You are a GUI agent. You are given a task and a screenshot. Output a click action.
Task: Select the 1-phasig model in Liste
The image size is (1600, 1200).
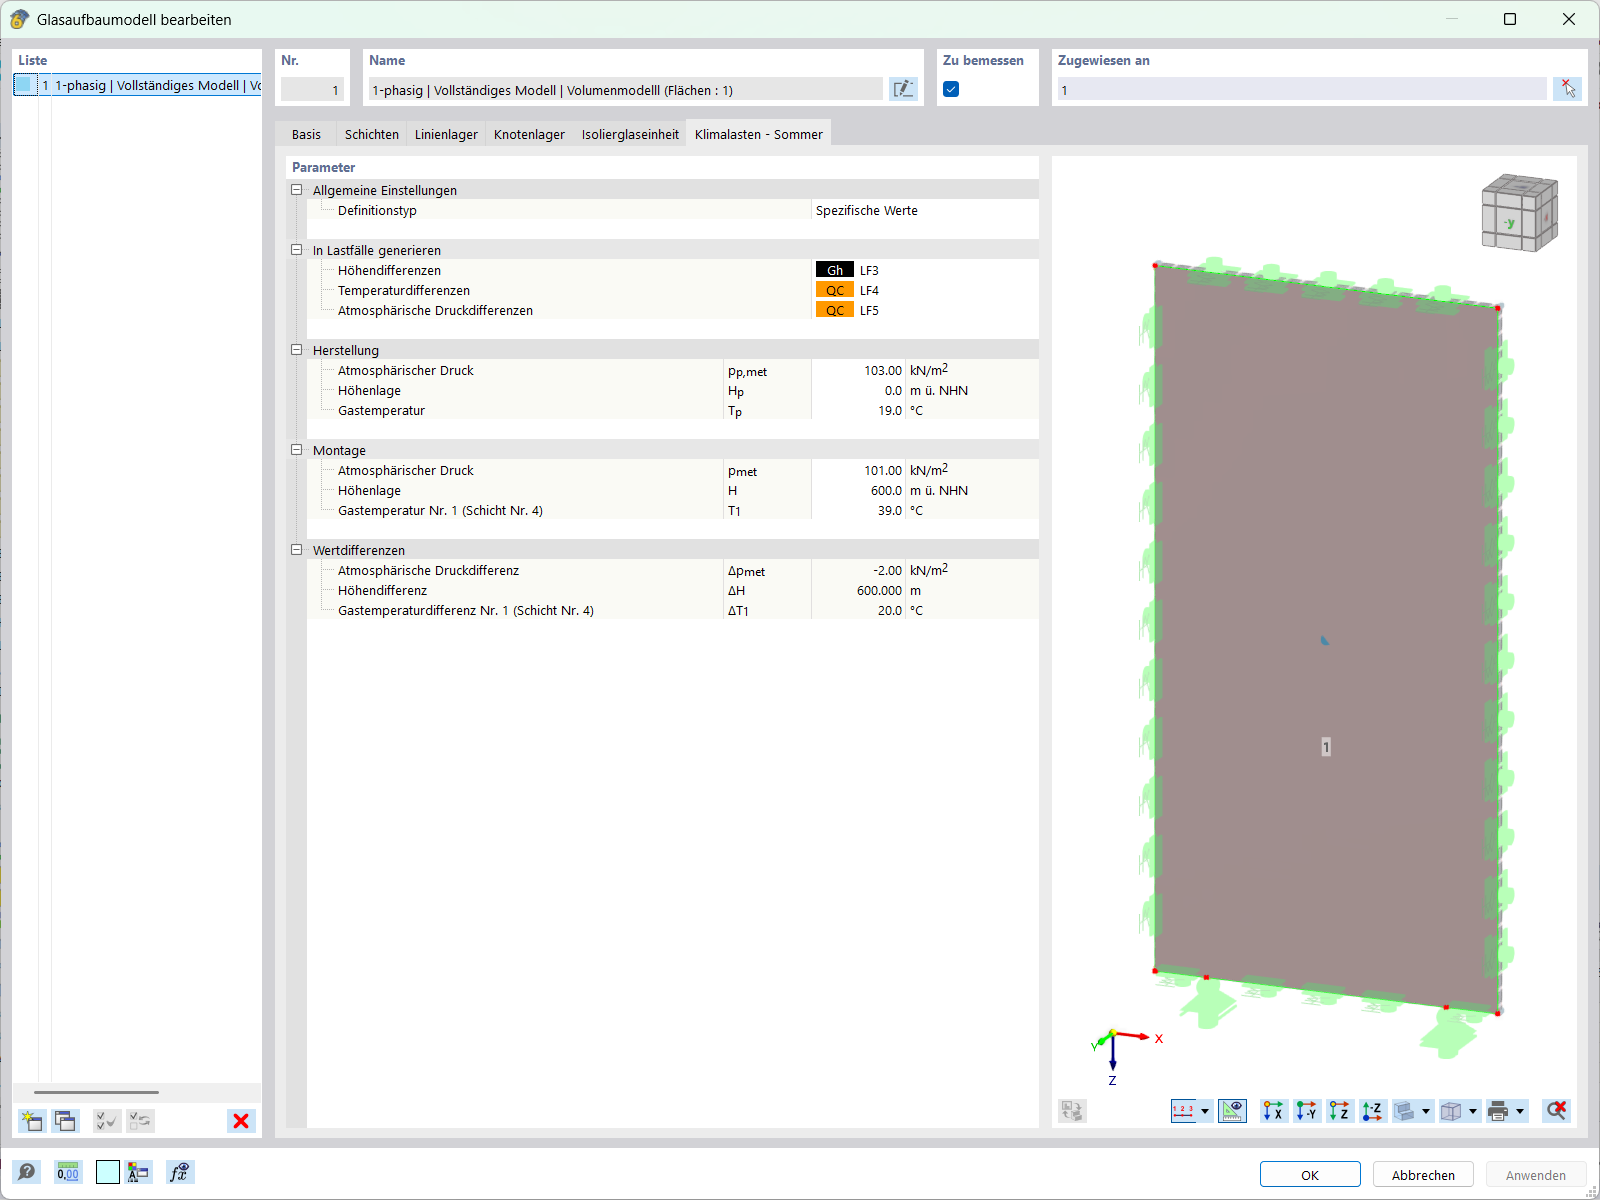click(x=138, y=85)
